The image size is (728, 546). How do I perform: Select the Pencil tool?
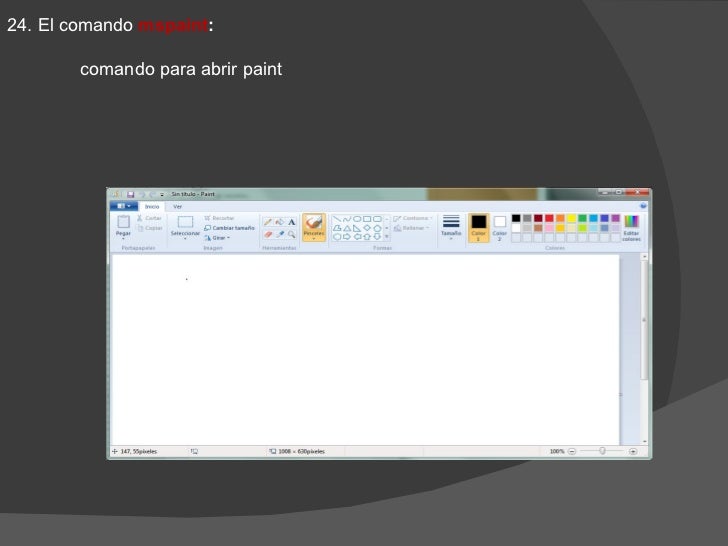[x=268, y=222]
